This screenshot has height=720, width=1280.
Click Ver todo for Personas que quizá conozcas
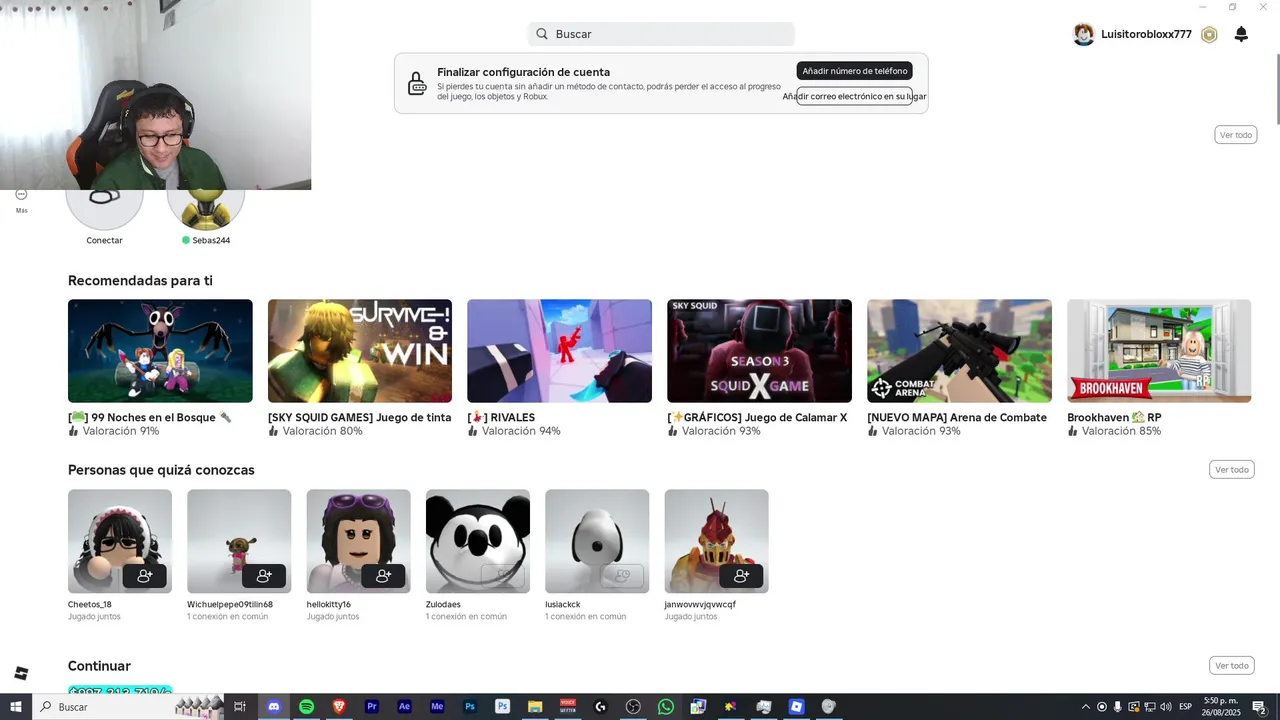[1232, 470]
